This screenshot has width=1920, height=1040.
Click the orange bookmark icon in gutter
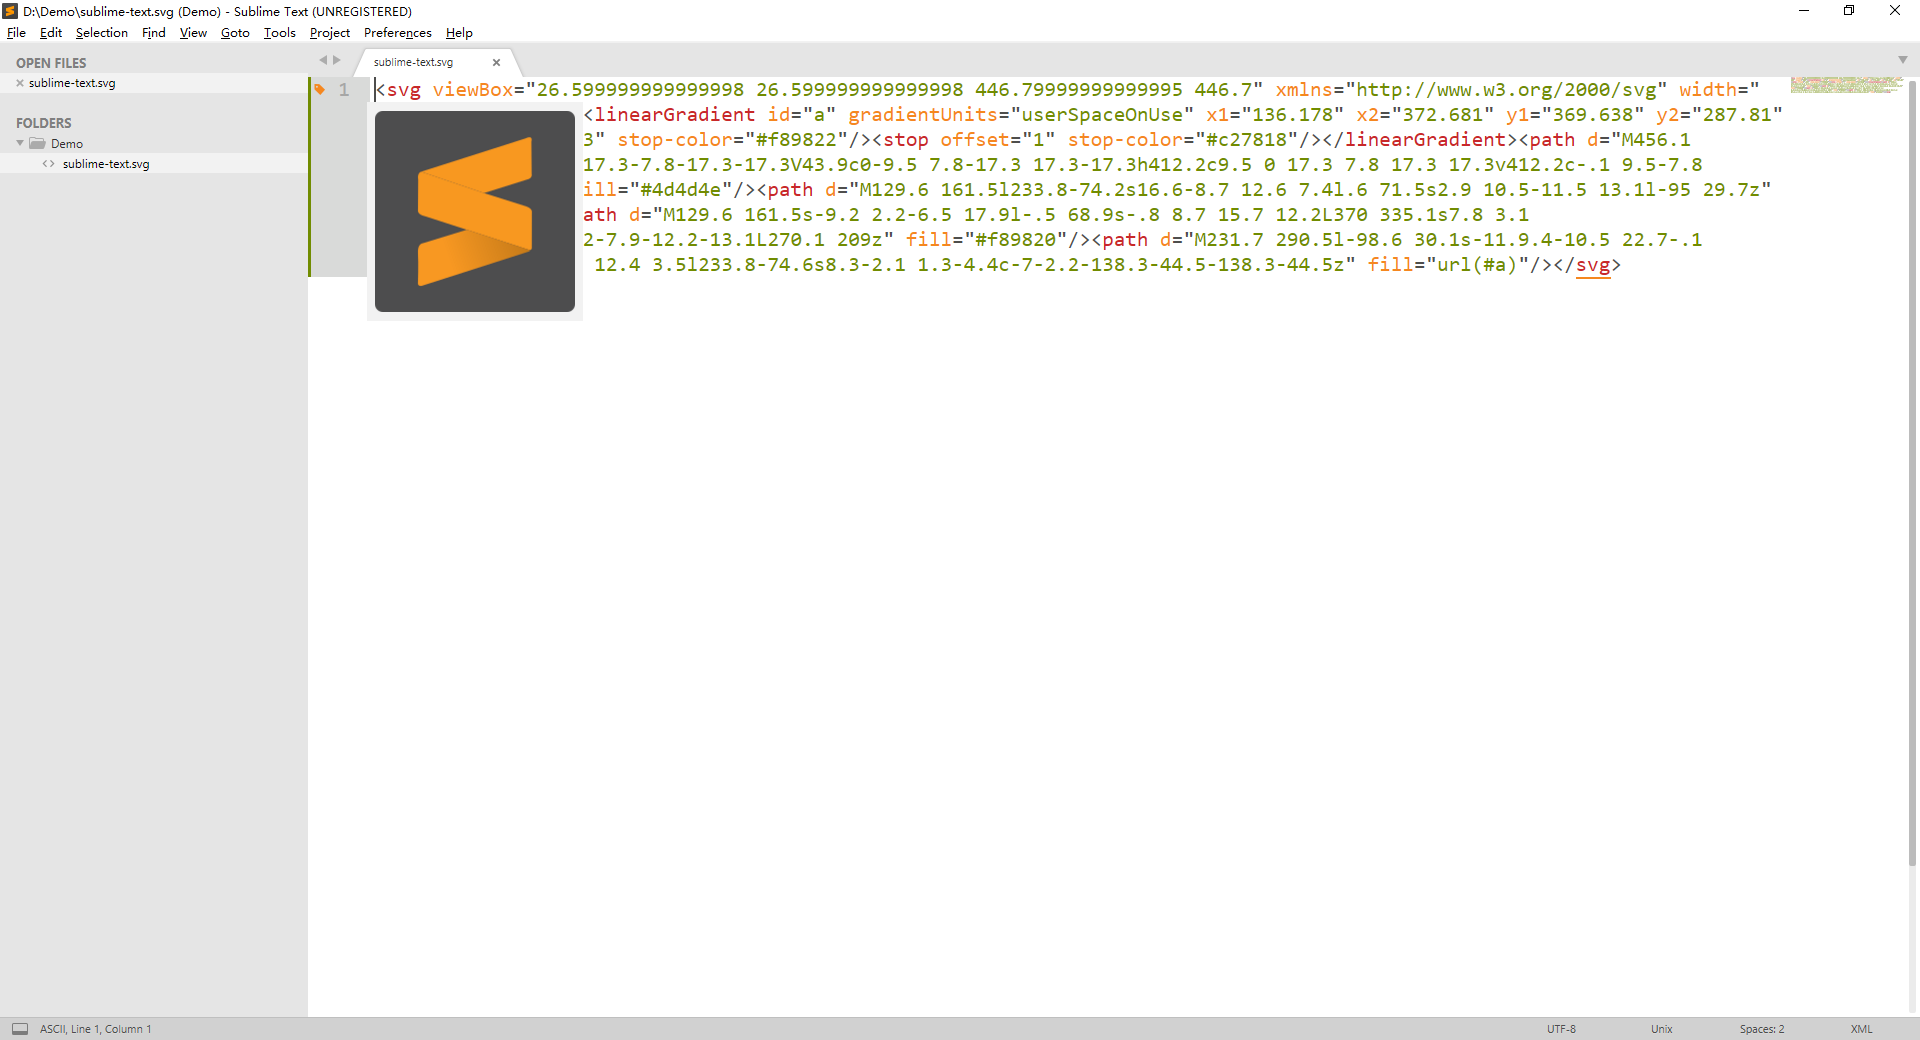coord(320,89)
